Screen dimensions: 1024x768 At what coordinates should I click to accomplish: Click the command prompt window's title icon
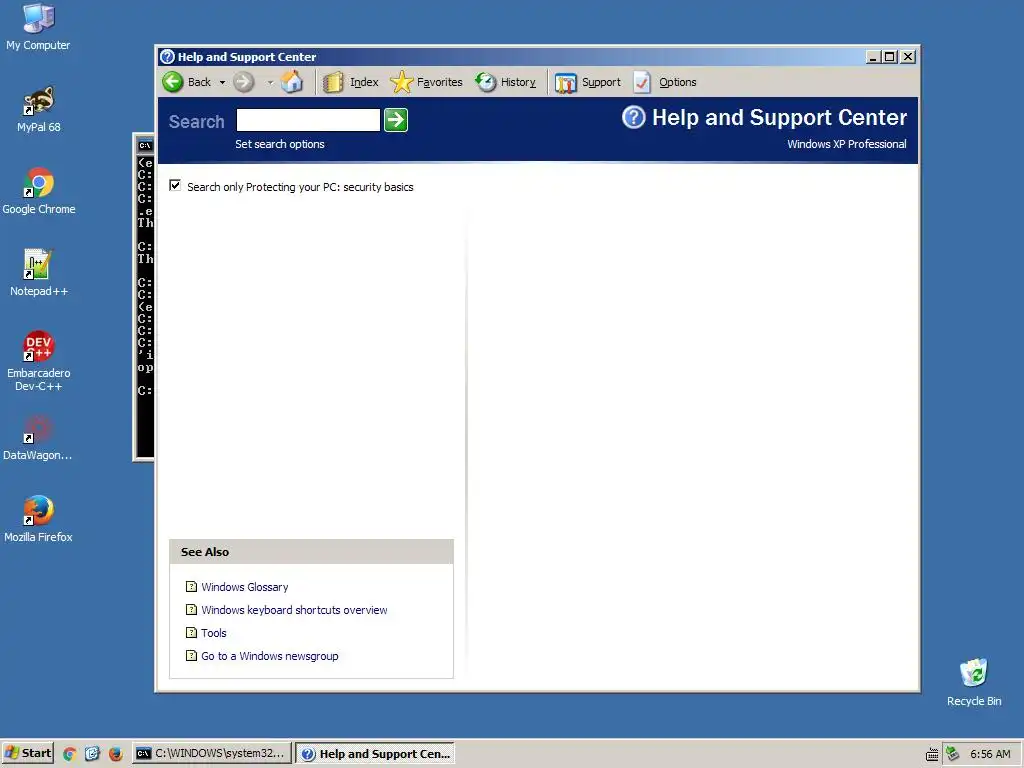pos(145,145)
